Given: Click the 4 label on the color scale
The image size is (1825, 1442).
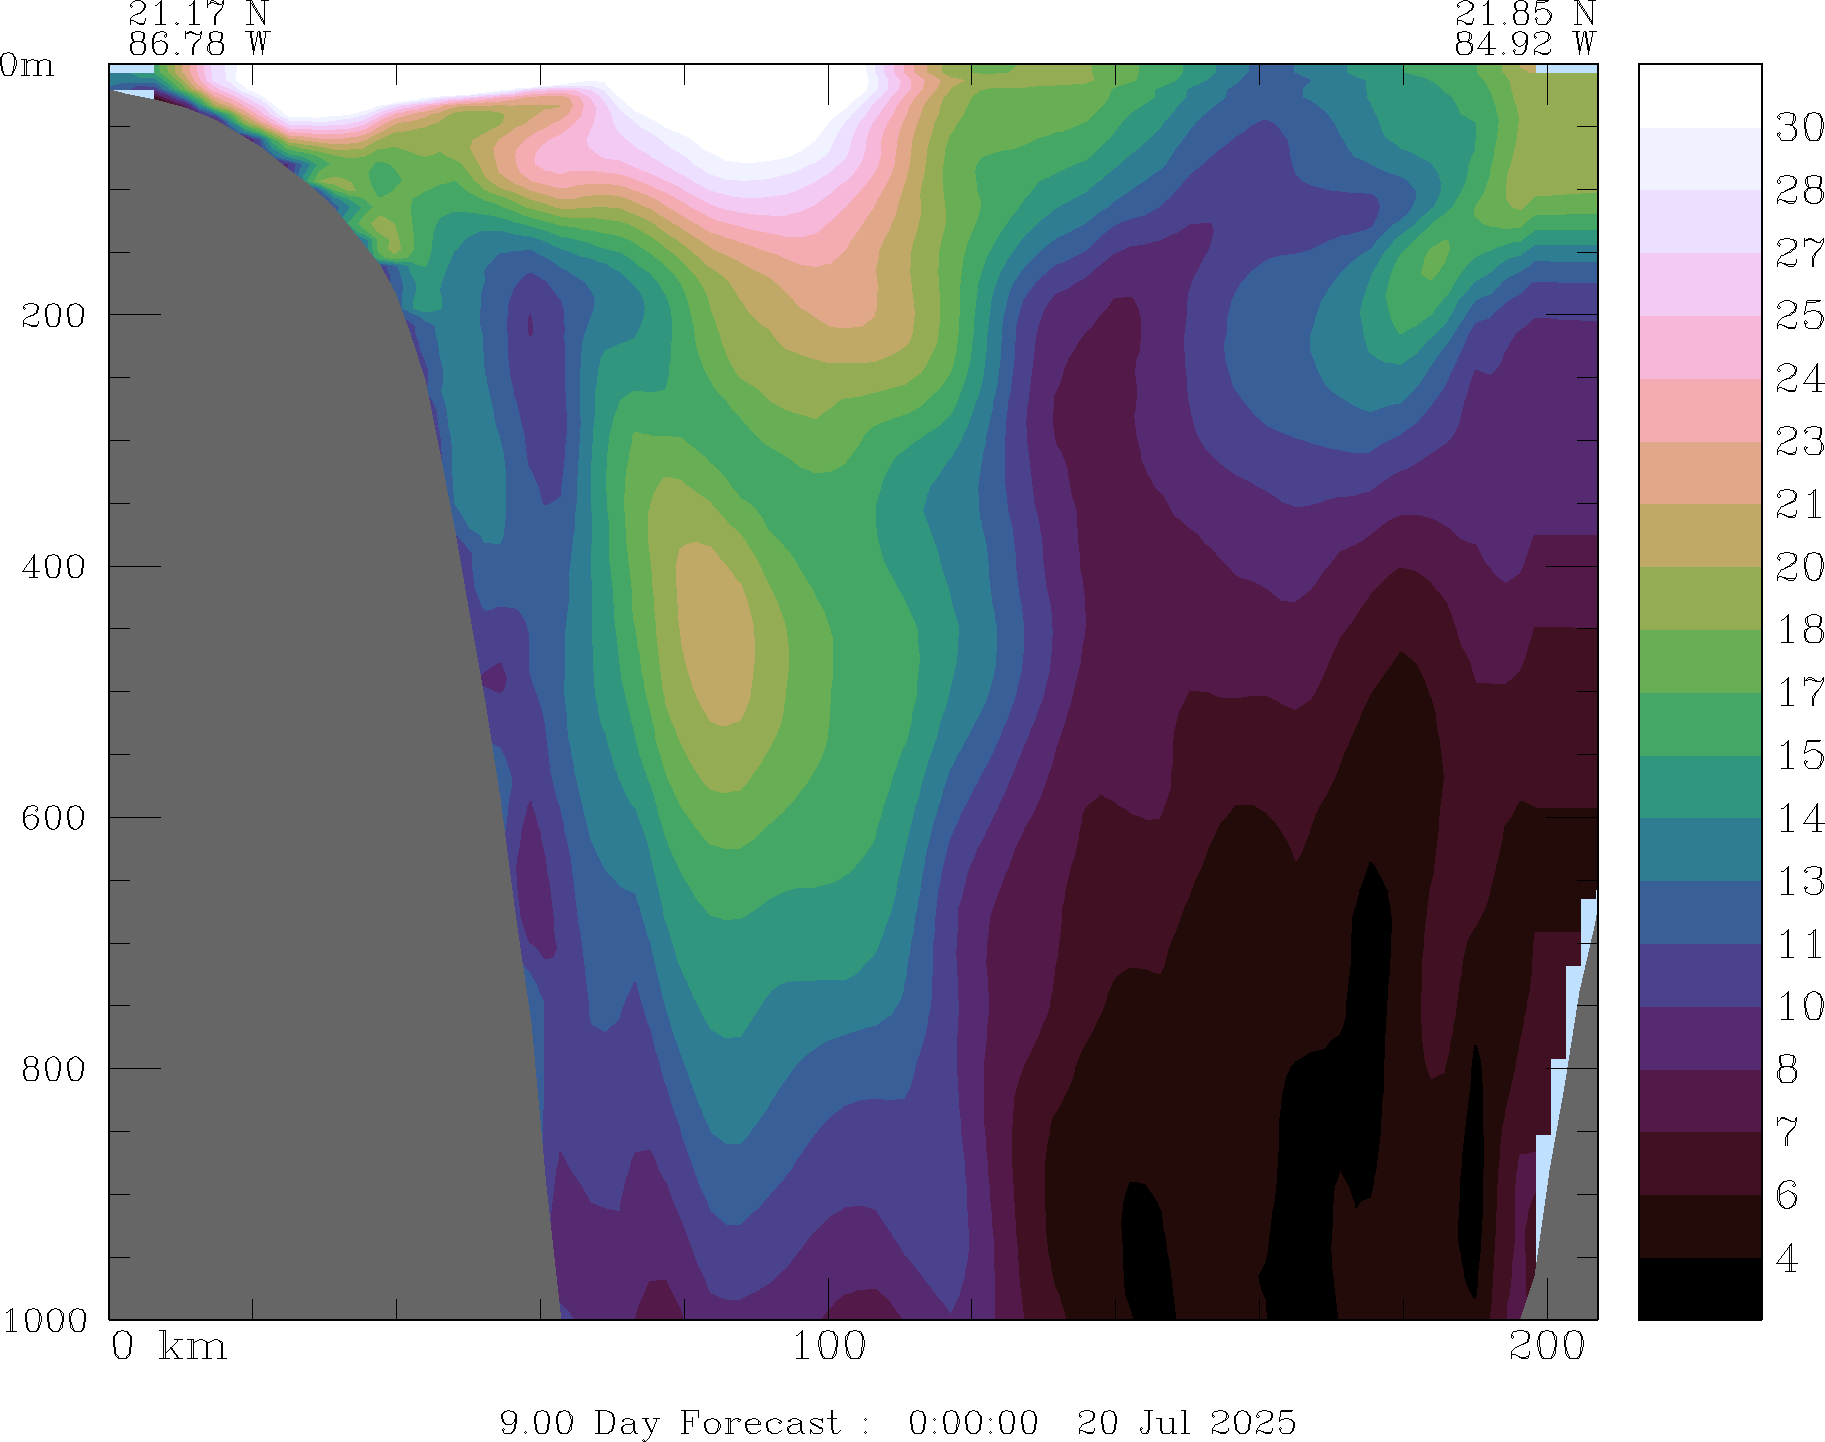Looking at the screenshot, I should (1787, 1259).
